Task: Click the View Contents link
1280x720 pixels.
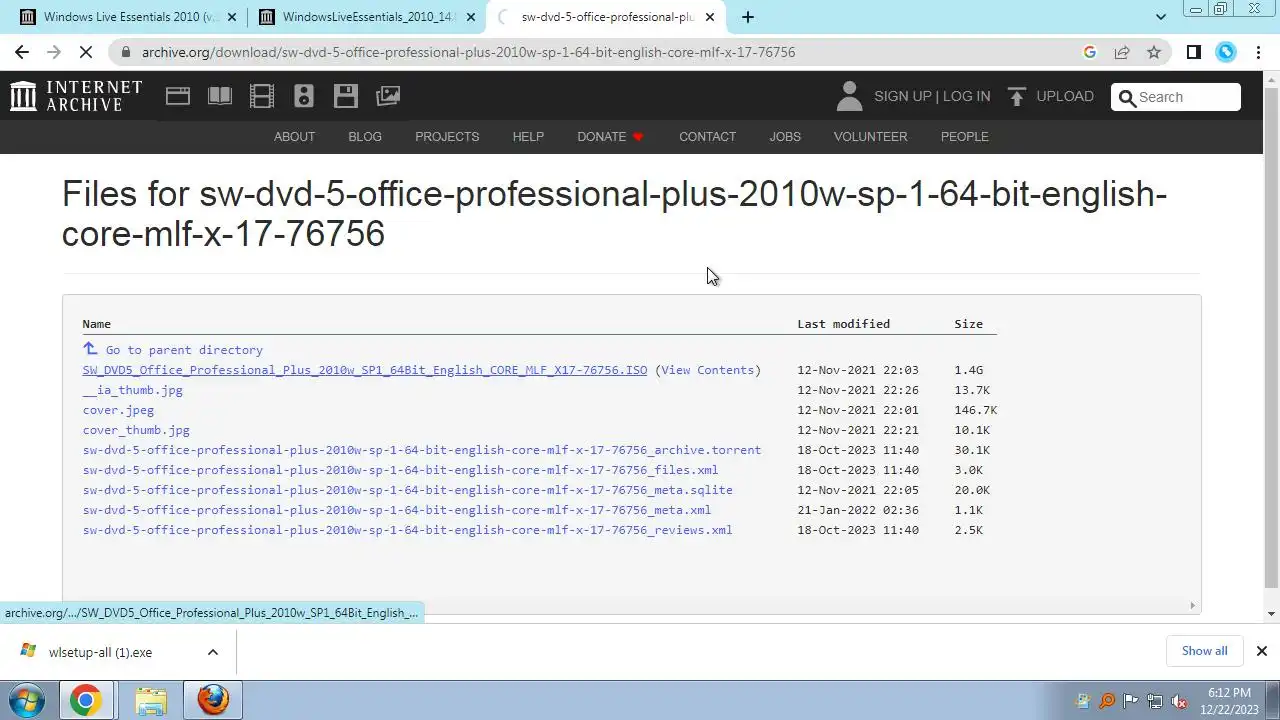Action: pyautogui.click(x=708, y=370)
